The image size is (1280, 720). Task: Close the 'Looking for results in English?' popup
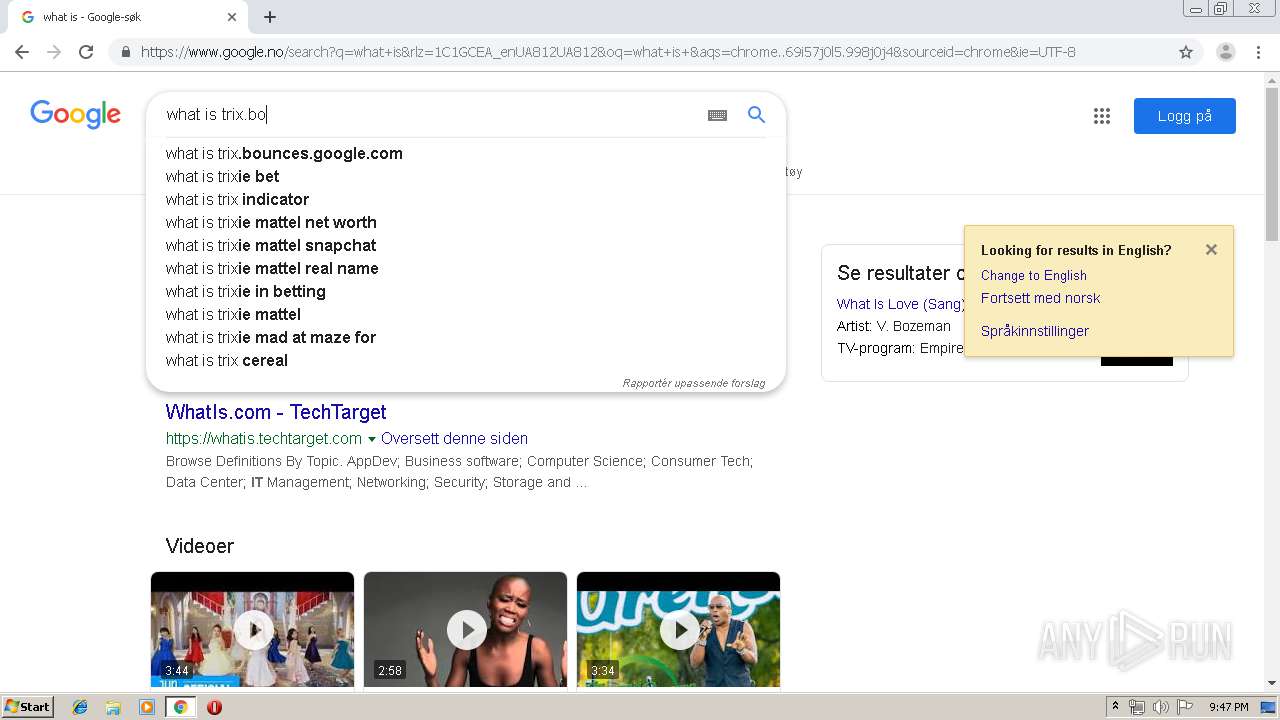[x=1211, y=250]
